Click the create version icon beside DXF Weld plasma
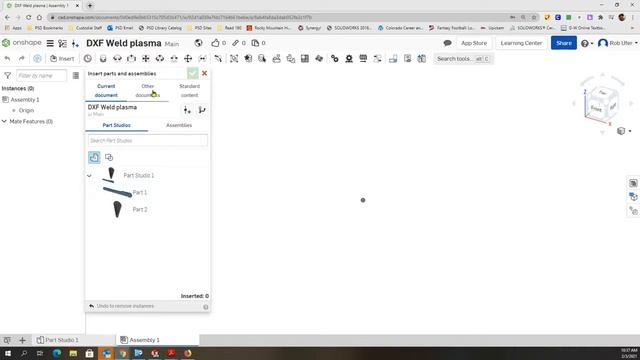 [187, 110]
